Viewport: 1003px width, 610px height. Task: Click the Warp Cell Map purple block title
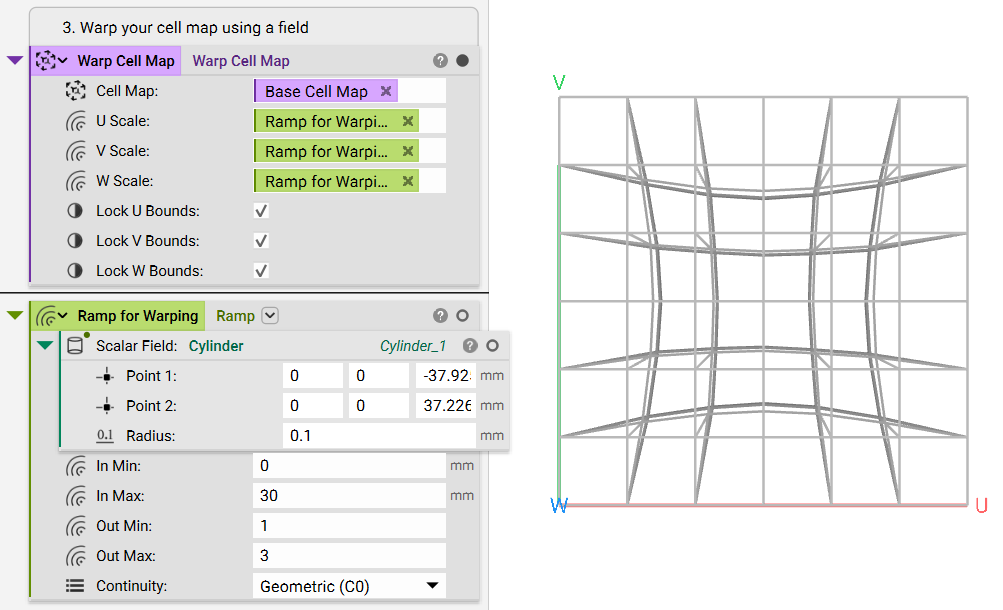126,61
